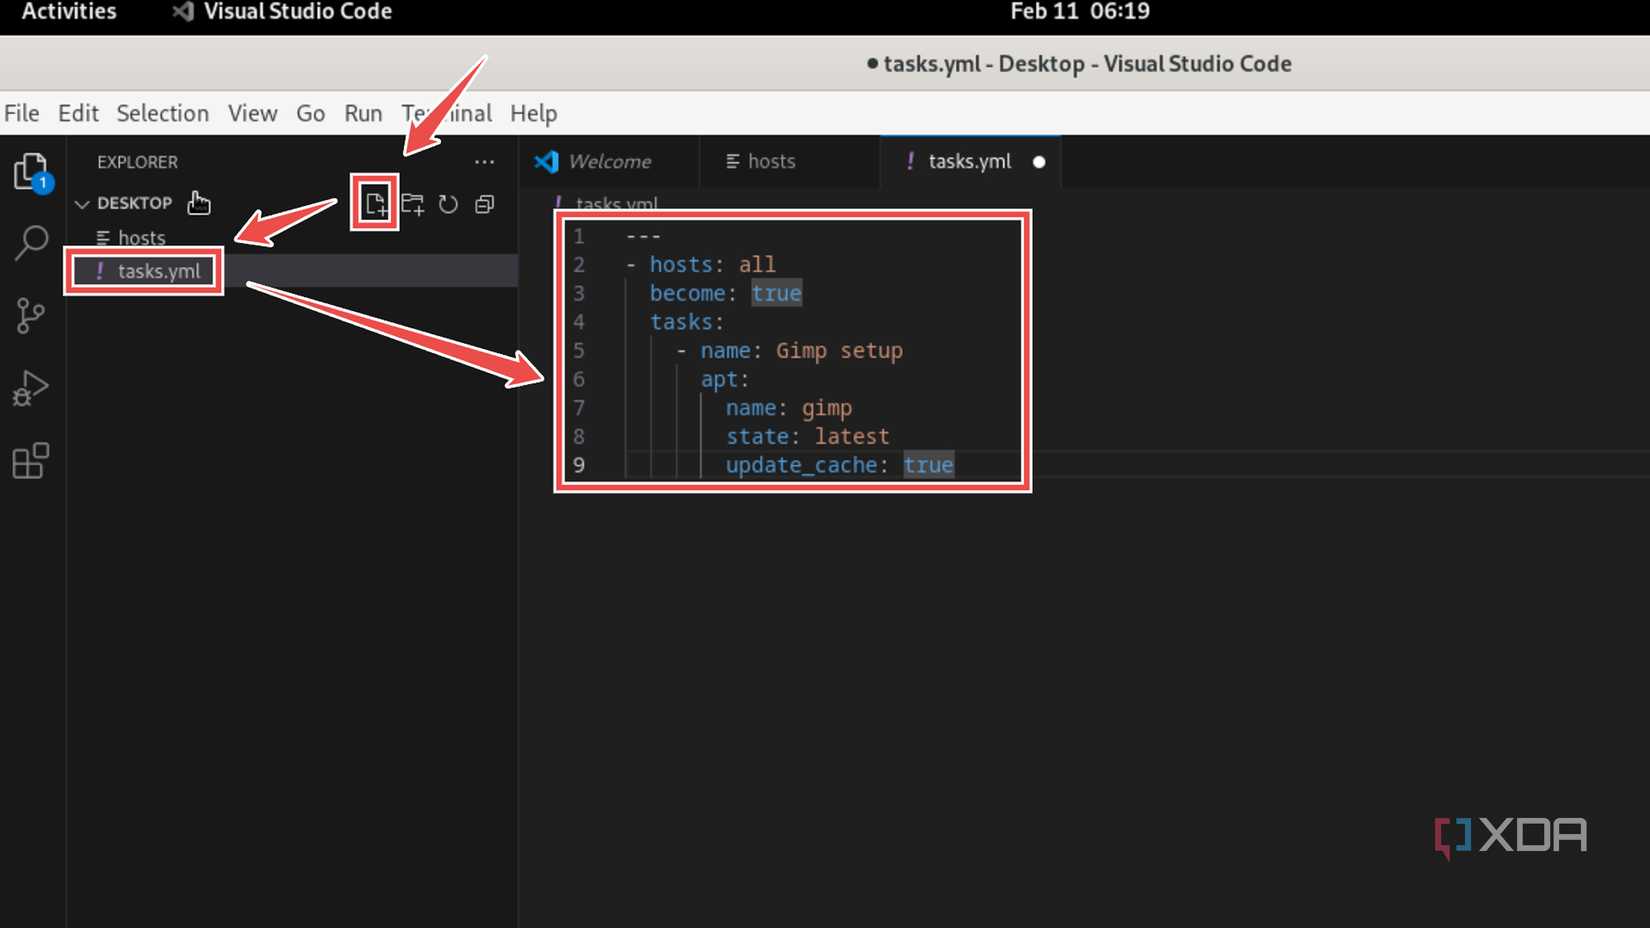Image resolution: width=1650 pixels, height=928 pixels.
Task: Click the tasks.yml breadcrumb above the editor
Action: pos(615,203)
